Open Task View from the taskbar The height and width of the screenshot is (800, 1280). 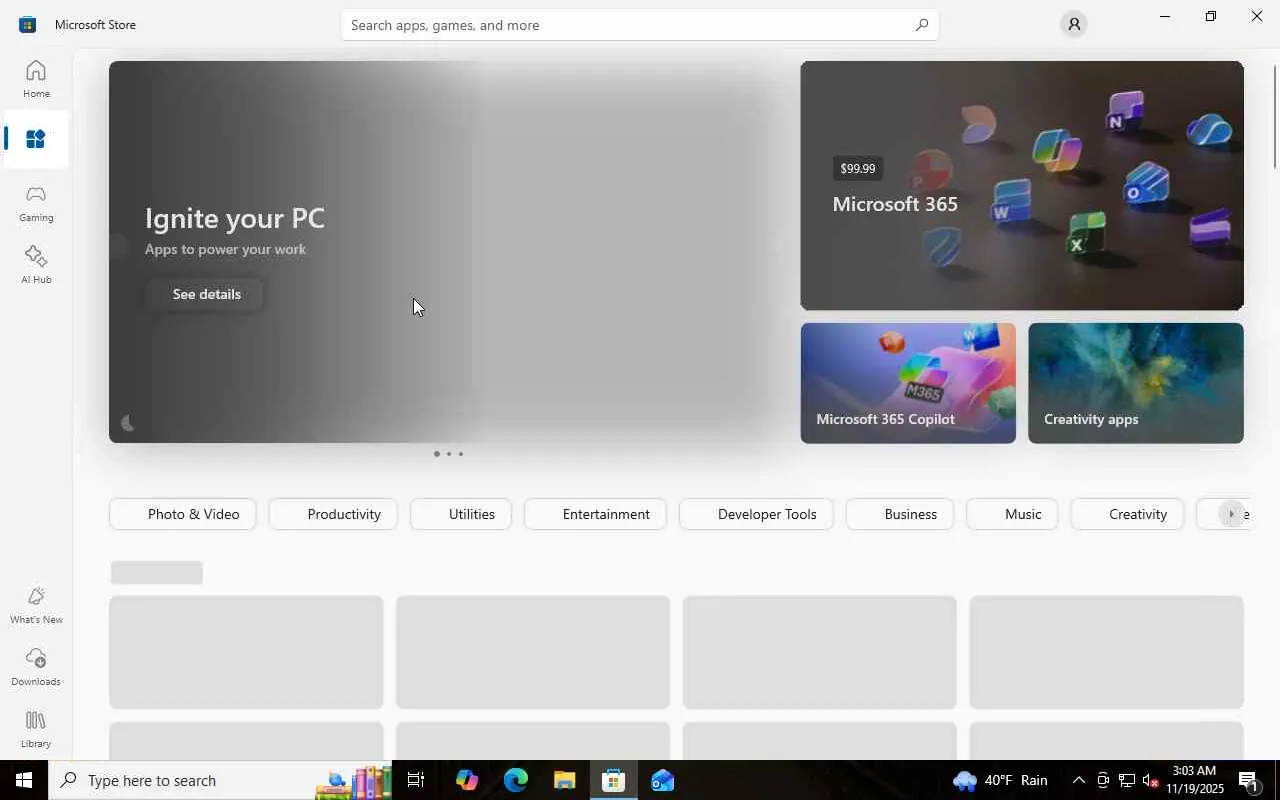tap(417, 780)
